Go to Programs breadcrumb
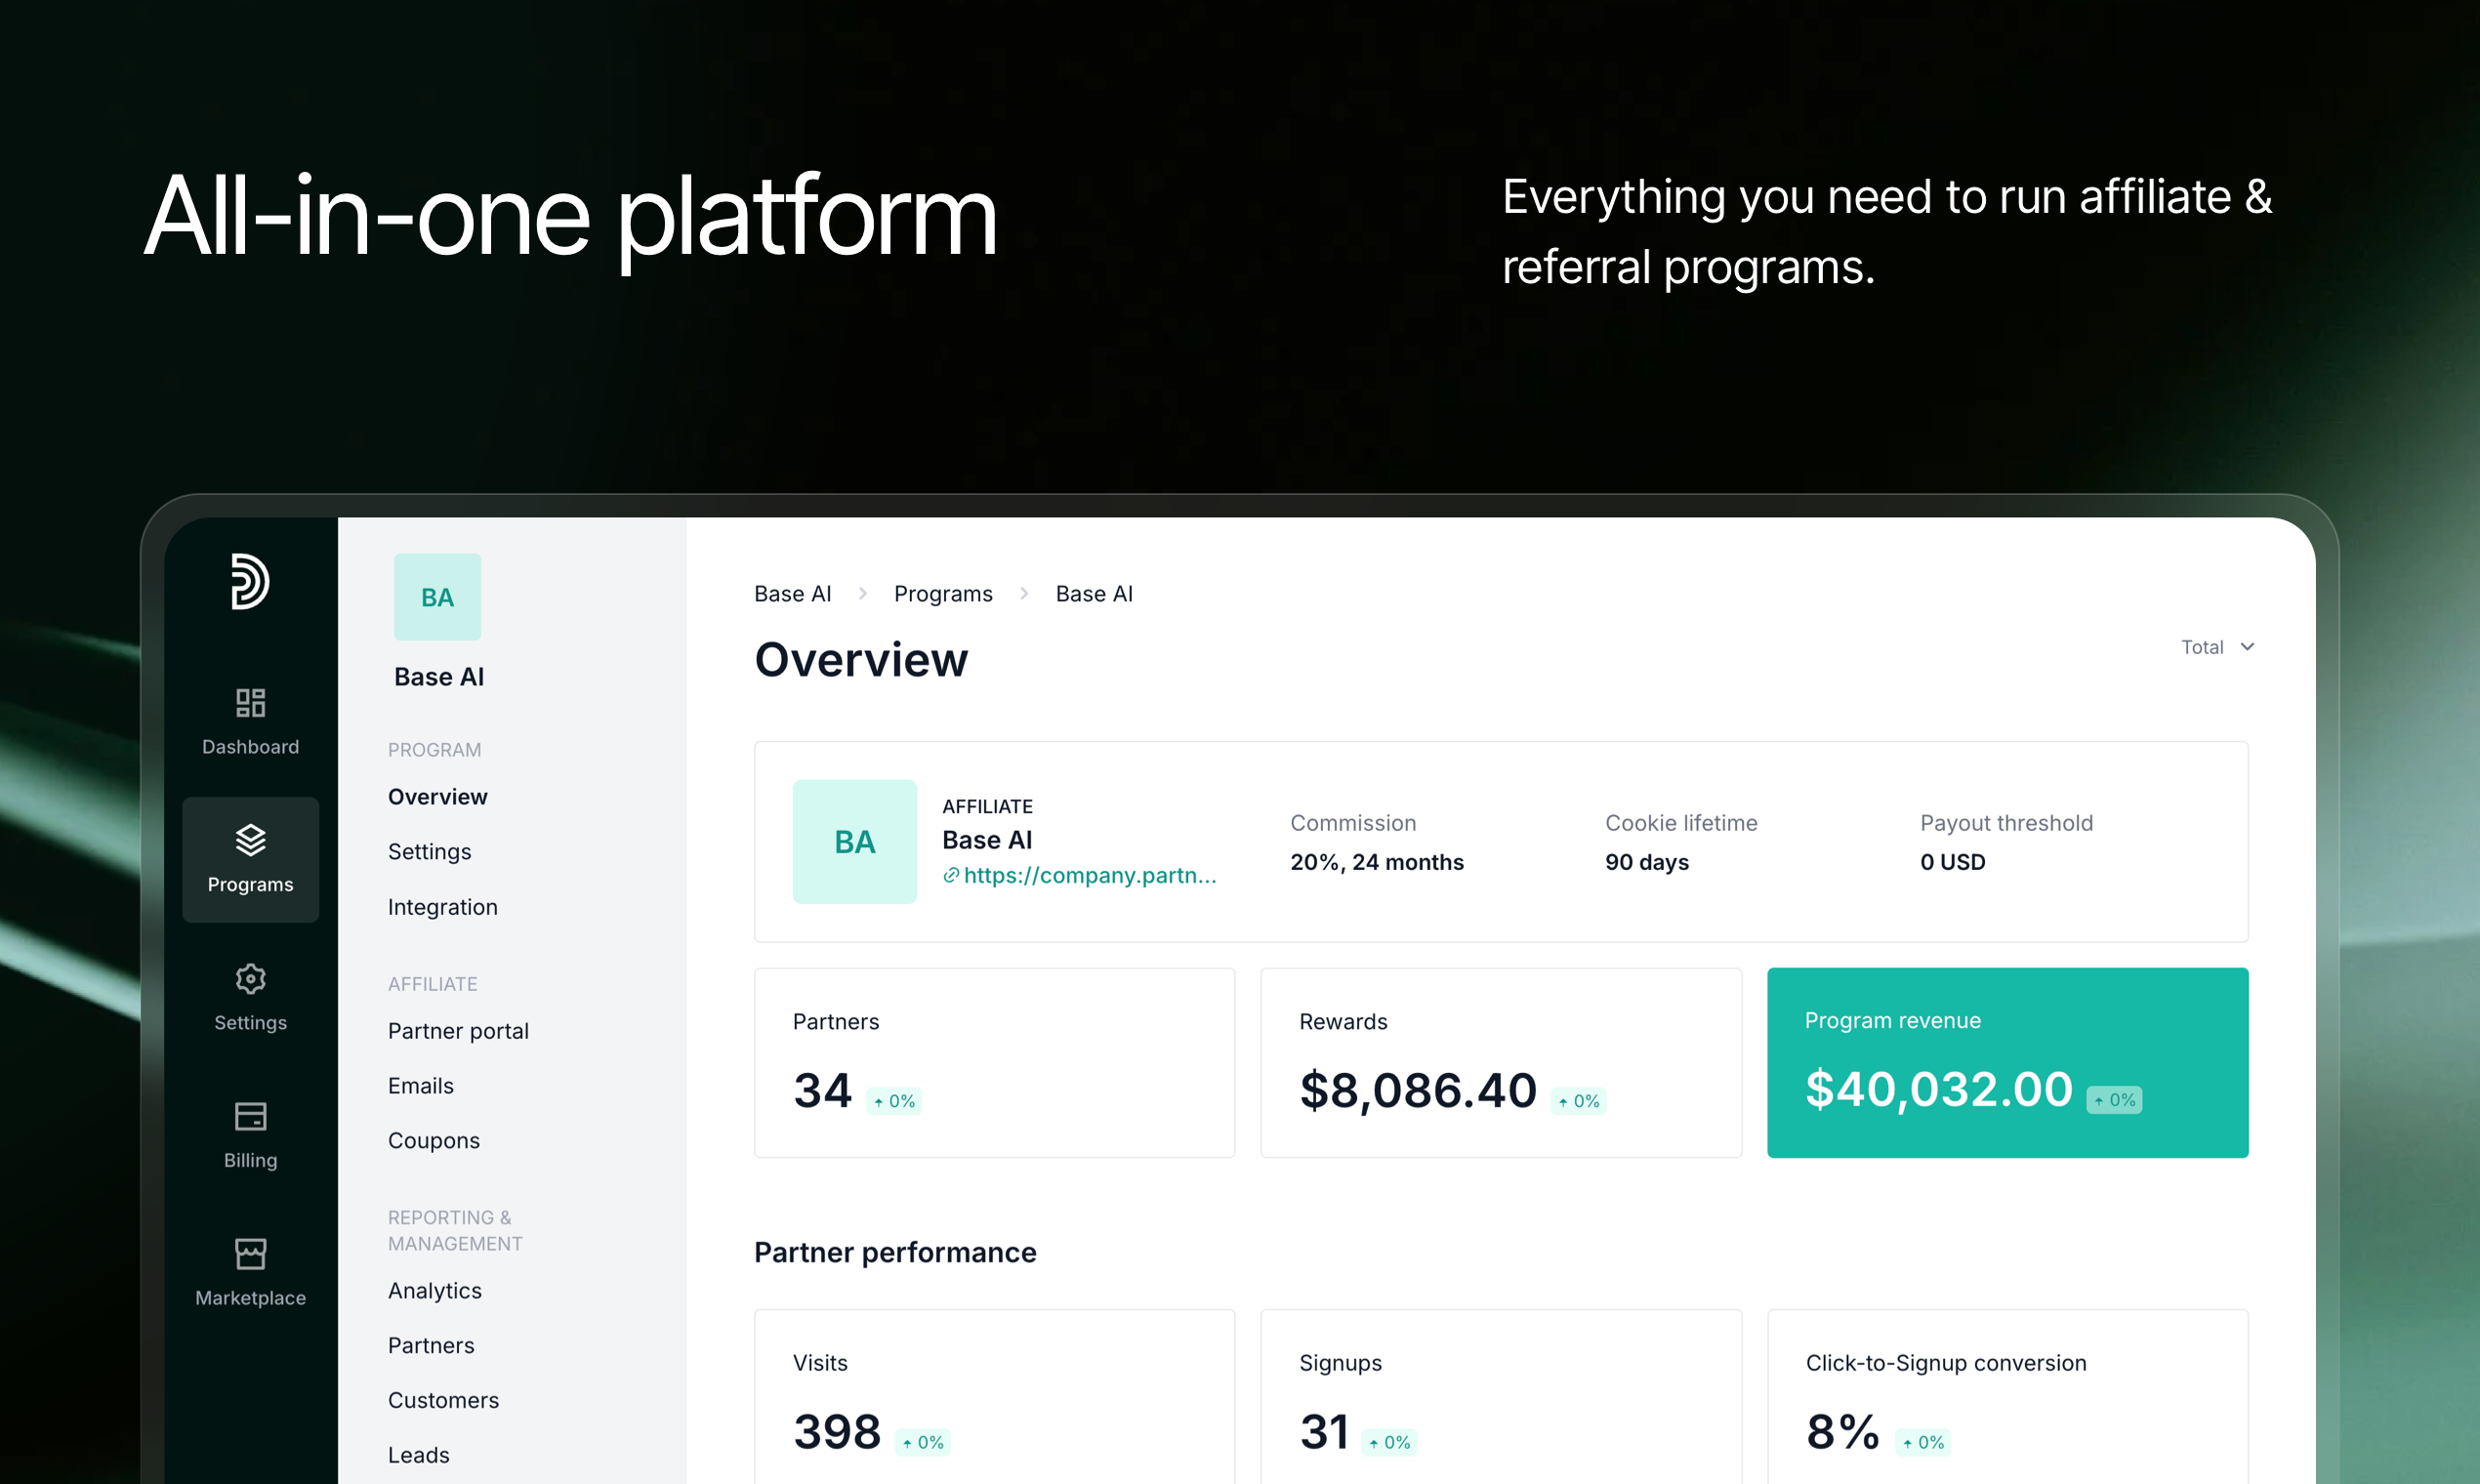Viewport: 2480px width, 1484px height. coord(943,594)
